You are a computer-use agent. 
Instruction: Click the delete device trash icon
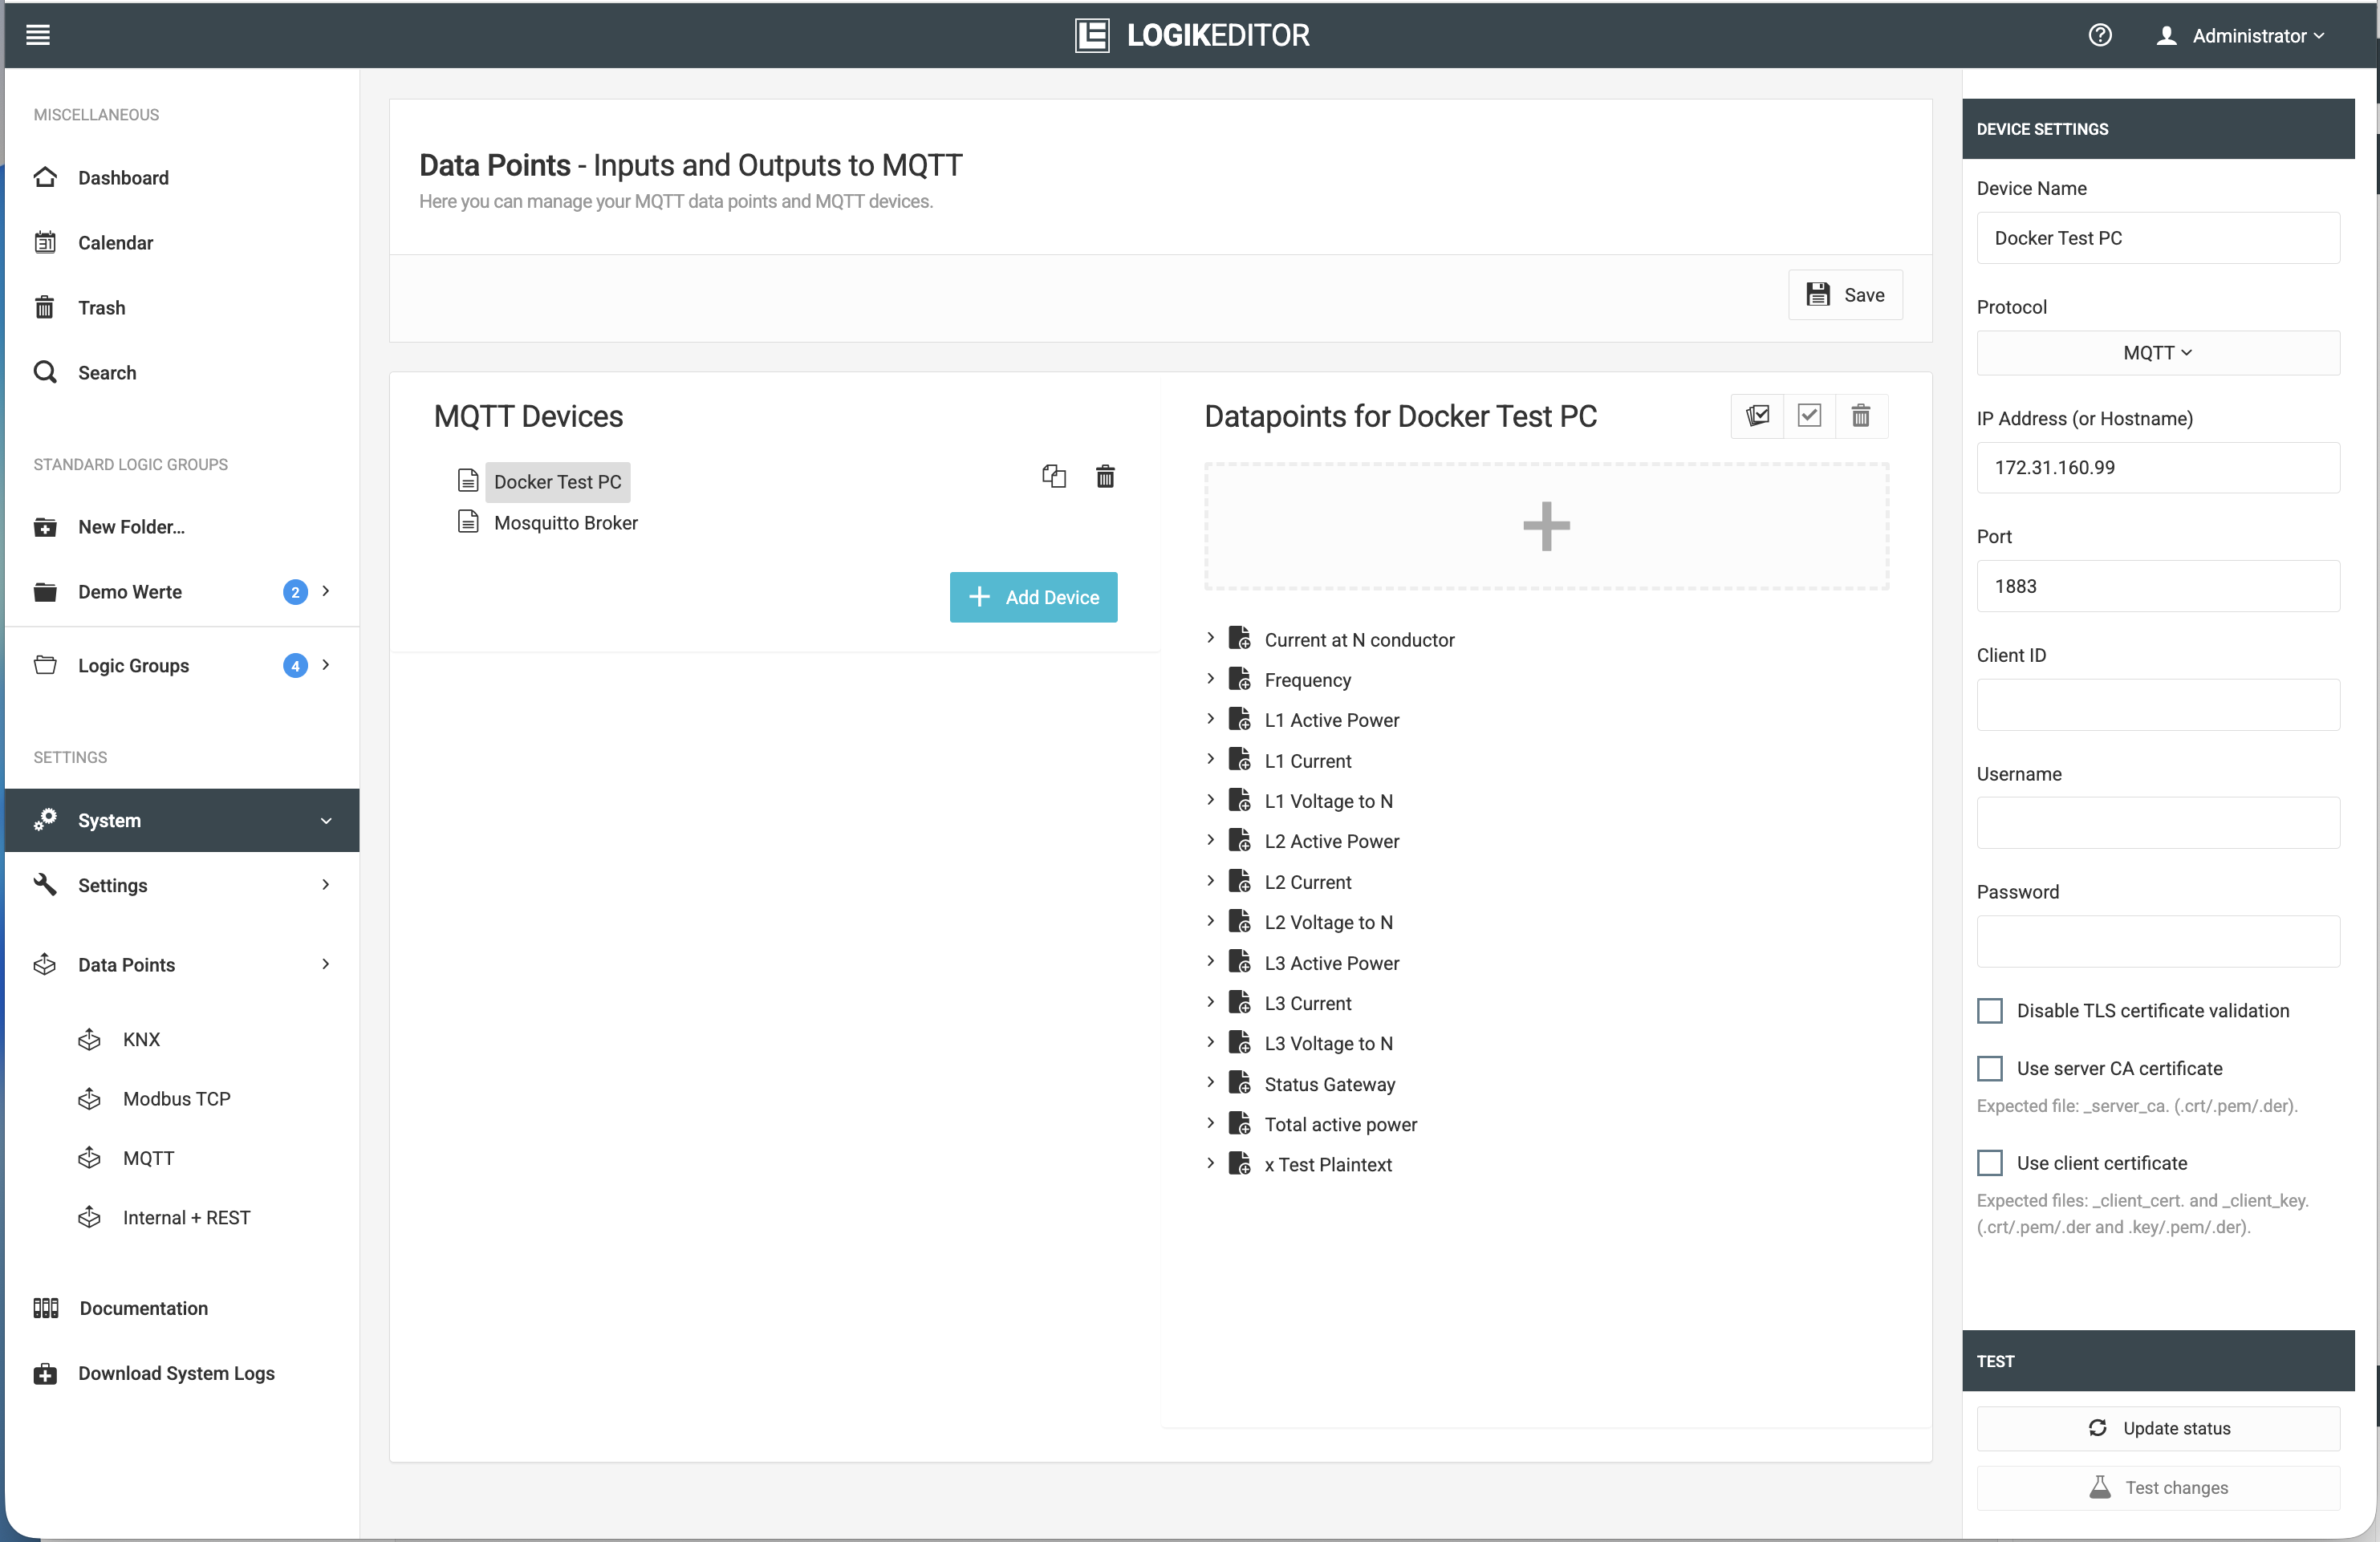point(1105,476)
